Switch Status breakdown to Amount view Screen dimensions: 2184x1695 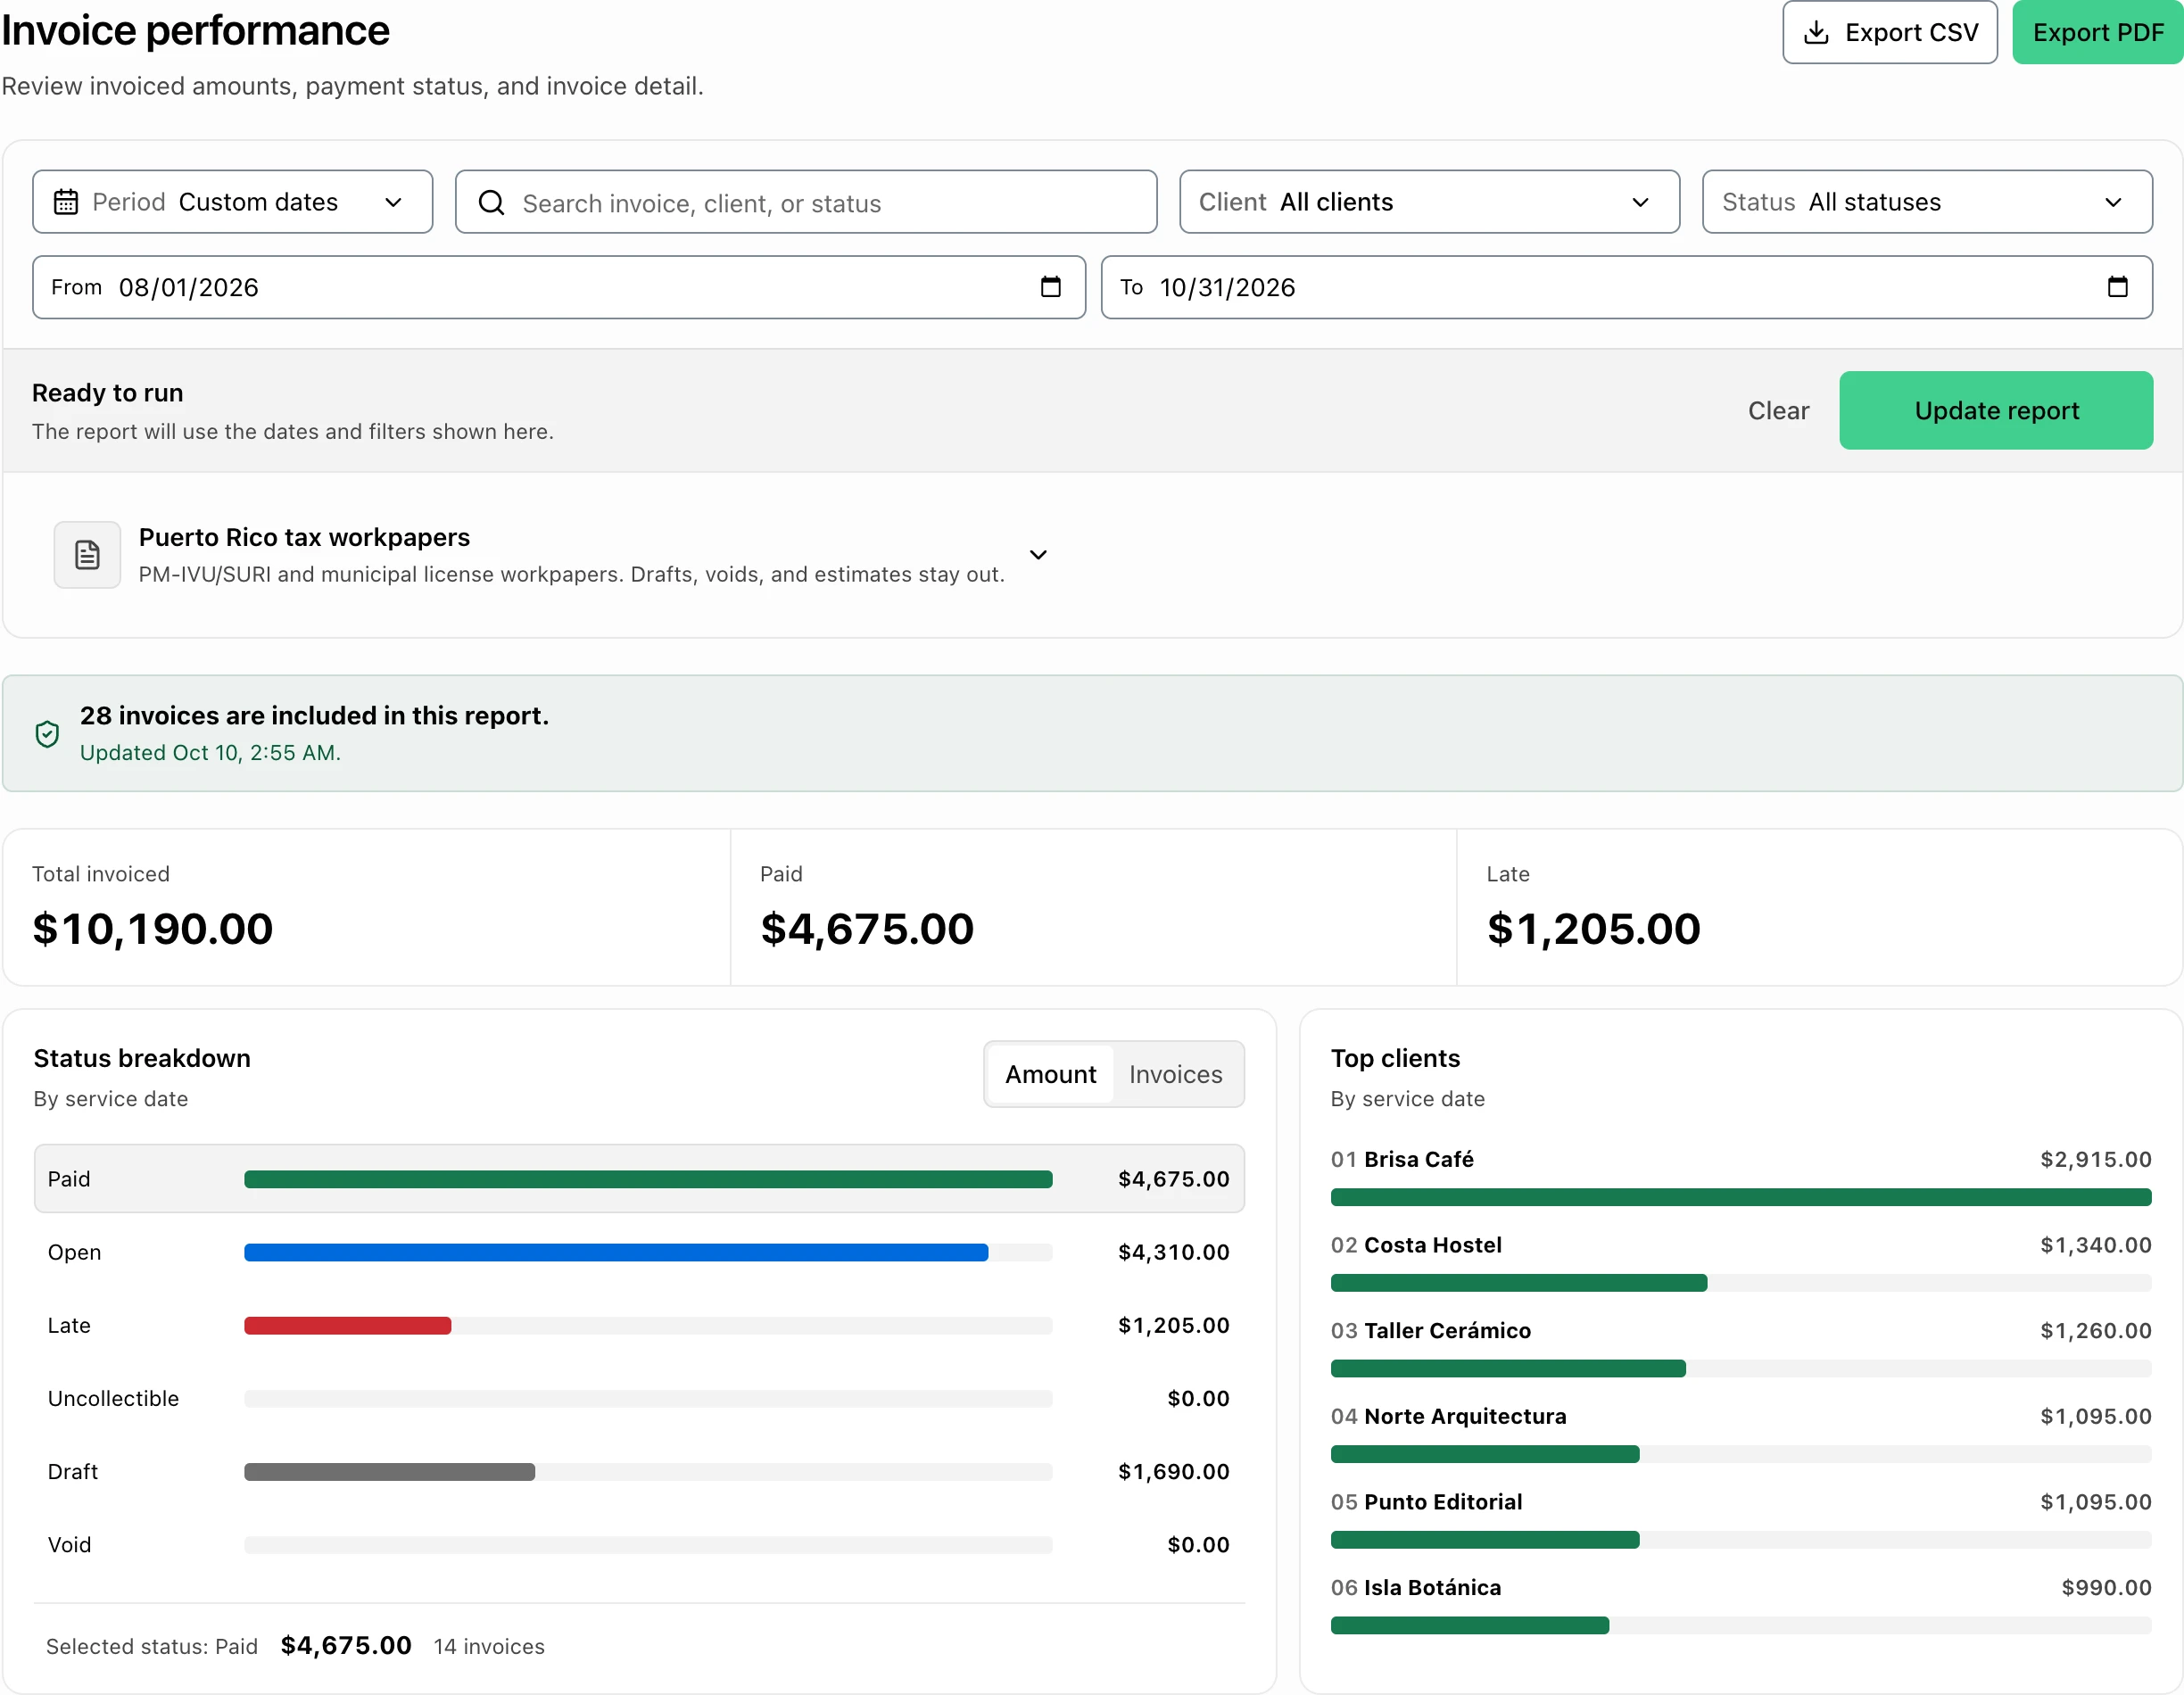pyautogui.click(x=1050, y=1074)
